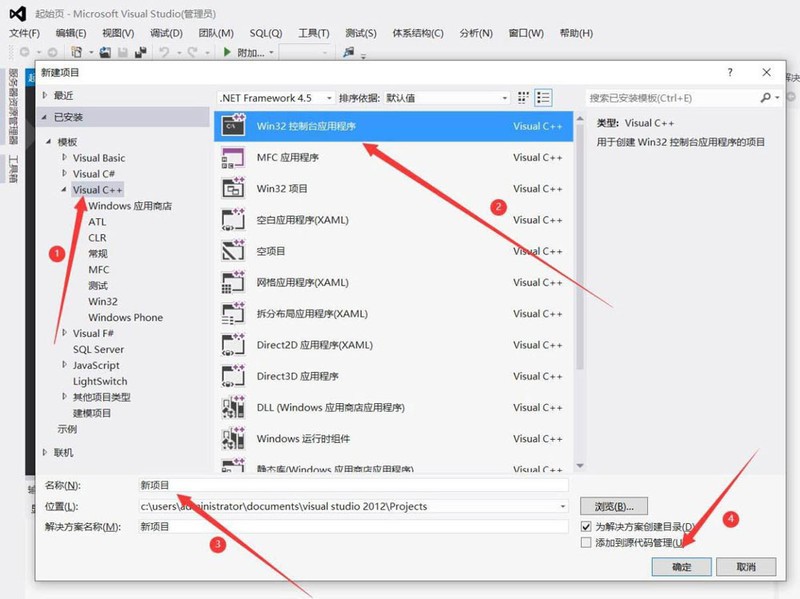The height and width of the screenshot is (599, 800).
Task: Switch template list to detailed list view
Action: pos(543,97)
